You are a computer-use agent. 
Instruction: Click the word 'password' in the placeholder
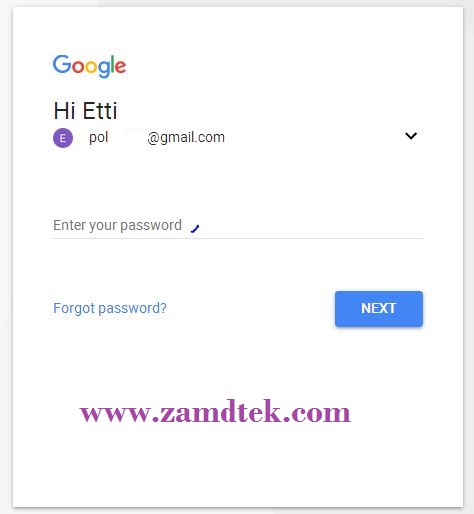point(151,226)
